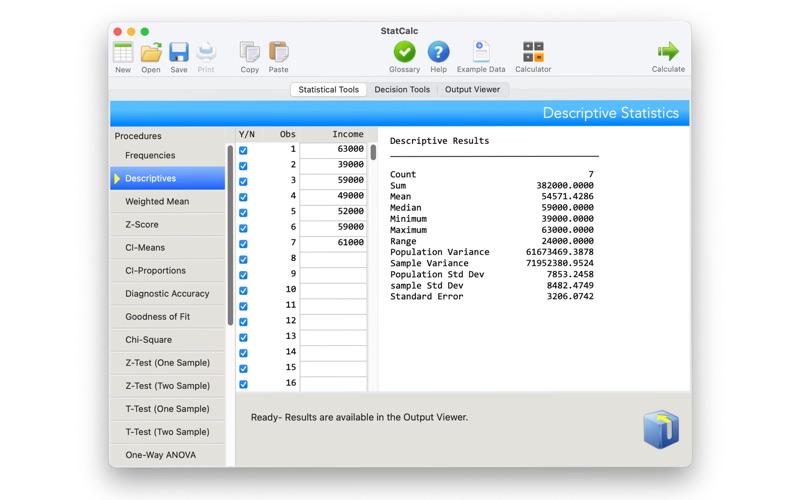800x500 pixels.
Task: Select the Income cell with 52000
Action: [x=333, y=211]
